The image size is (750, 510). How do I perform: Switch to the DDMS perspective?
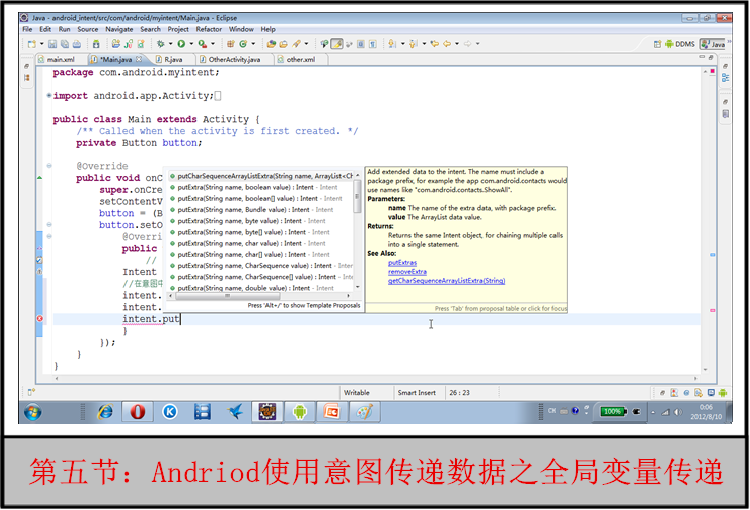680,44
